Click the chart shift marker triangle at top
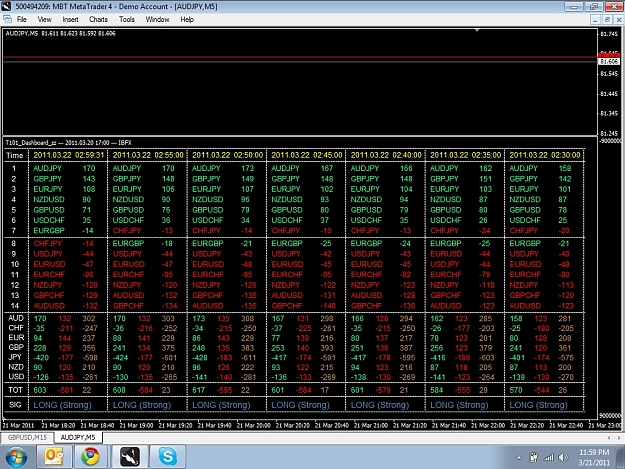Viewport: 625px width, 469px height. [x=477, y=30]
